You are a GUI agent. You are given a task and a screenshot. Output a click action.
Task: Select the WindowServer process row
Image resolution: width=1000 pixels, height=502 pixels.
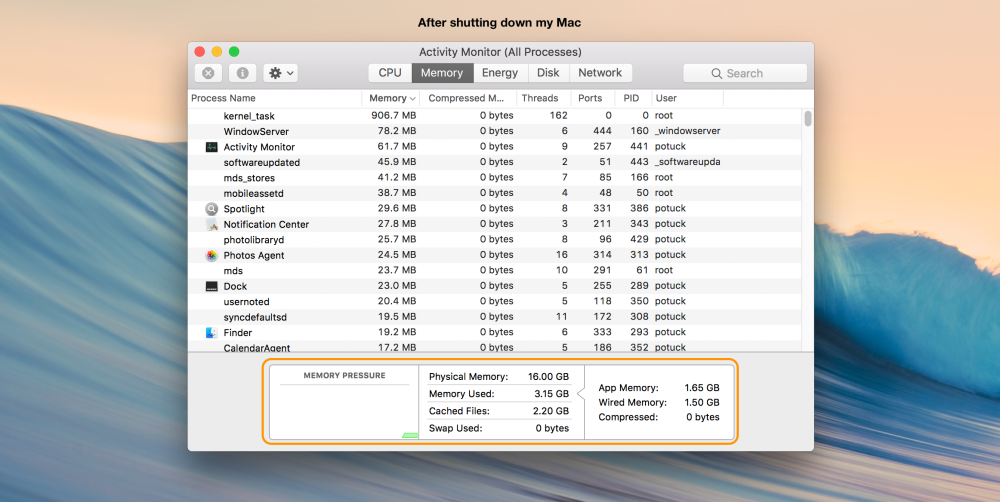pos(495,131)
